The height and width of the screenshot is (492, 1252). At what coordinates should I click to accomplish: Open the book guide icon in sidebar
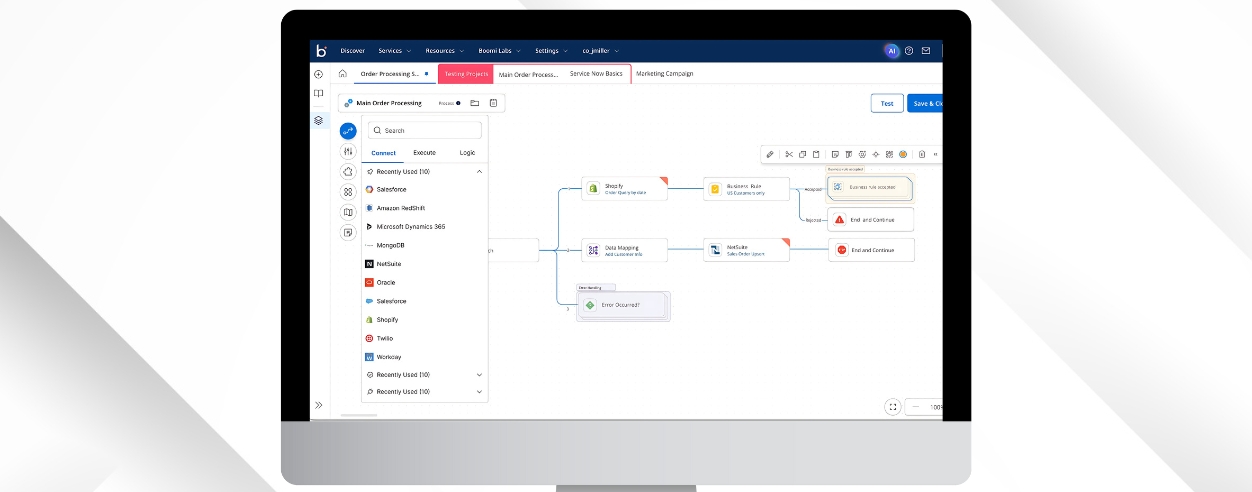(318, 93)
